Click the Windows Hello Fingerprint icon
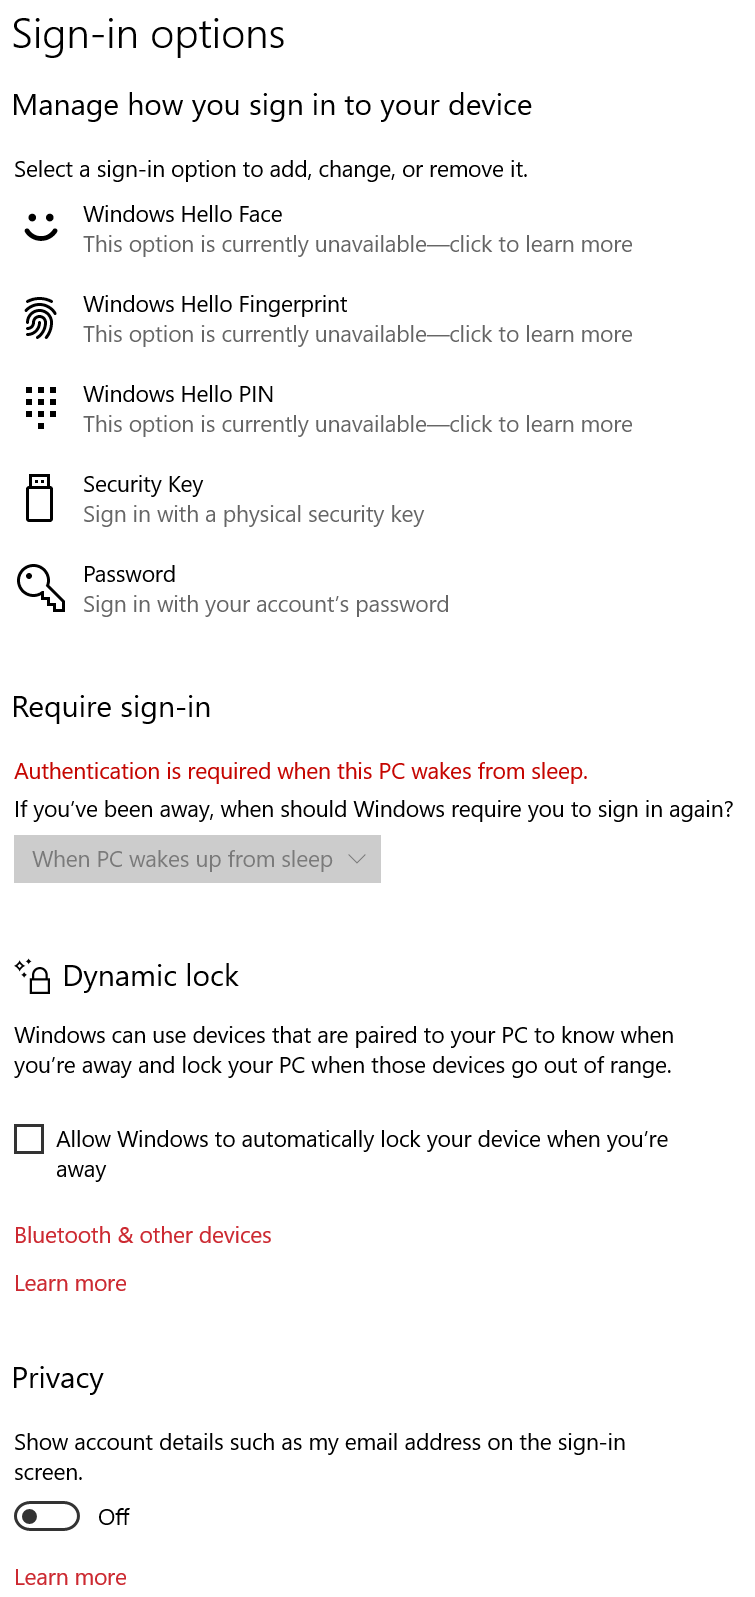This screenshot has width=755, height=1597. pos(39,318)
